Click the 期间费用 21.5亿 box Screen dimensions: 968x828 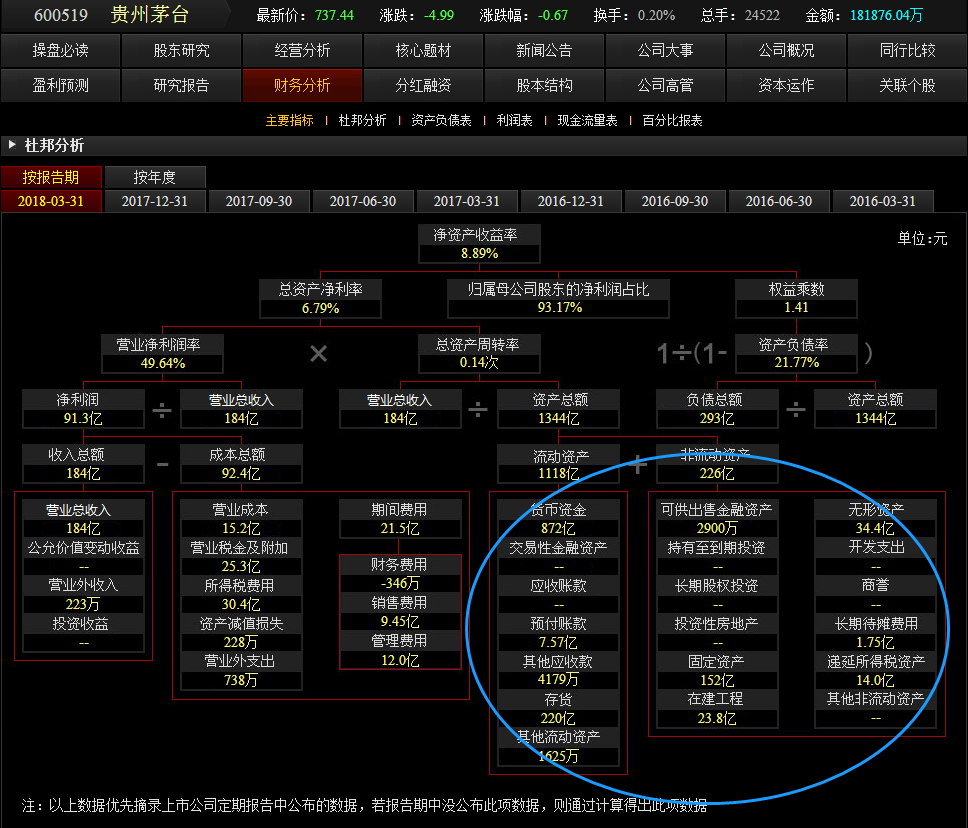(400, 519)
